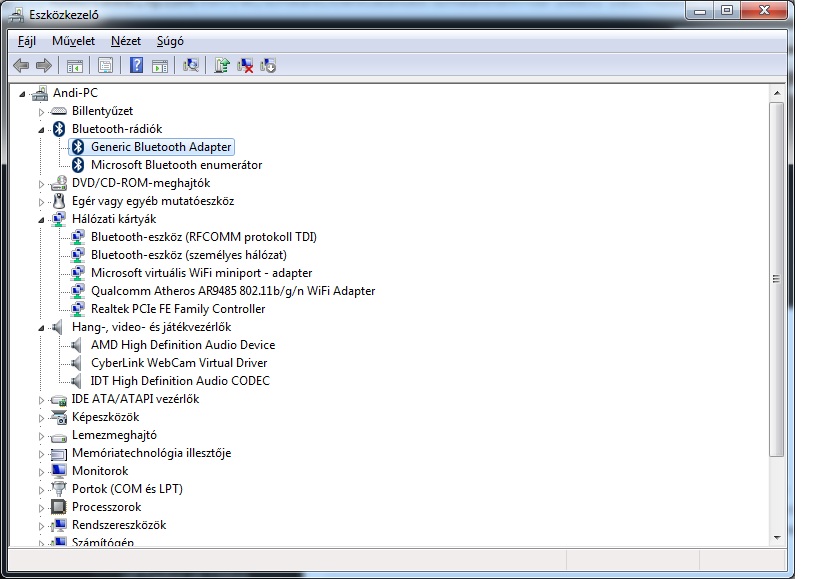Close the Eszközkezelő window
819x579 pixels.
(x=764, y=11)
